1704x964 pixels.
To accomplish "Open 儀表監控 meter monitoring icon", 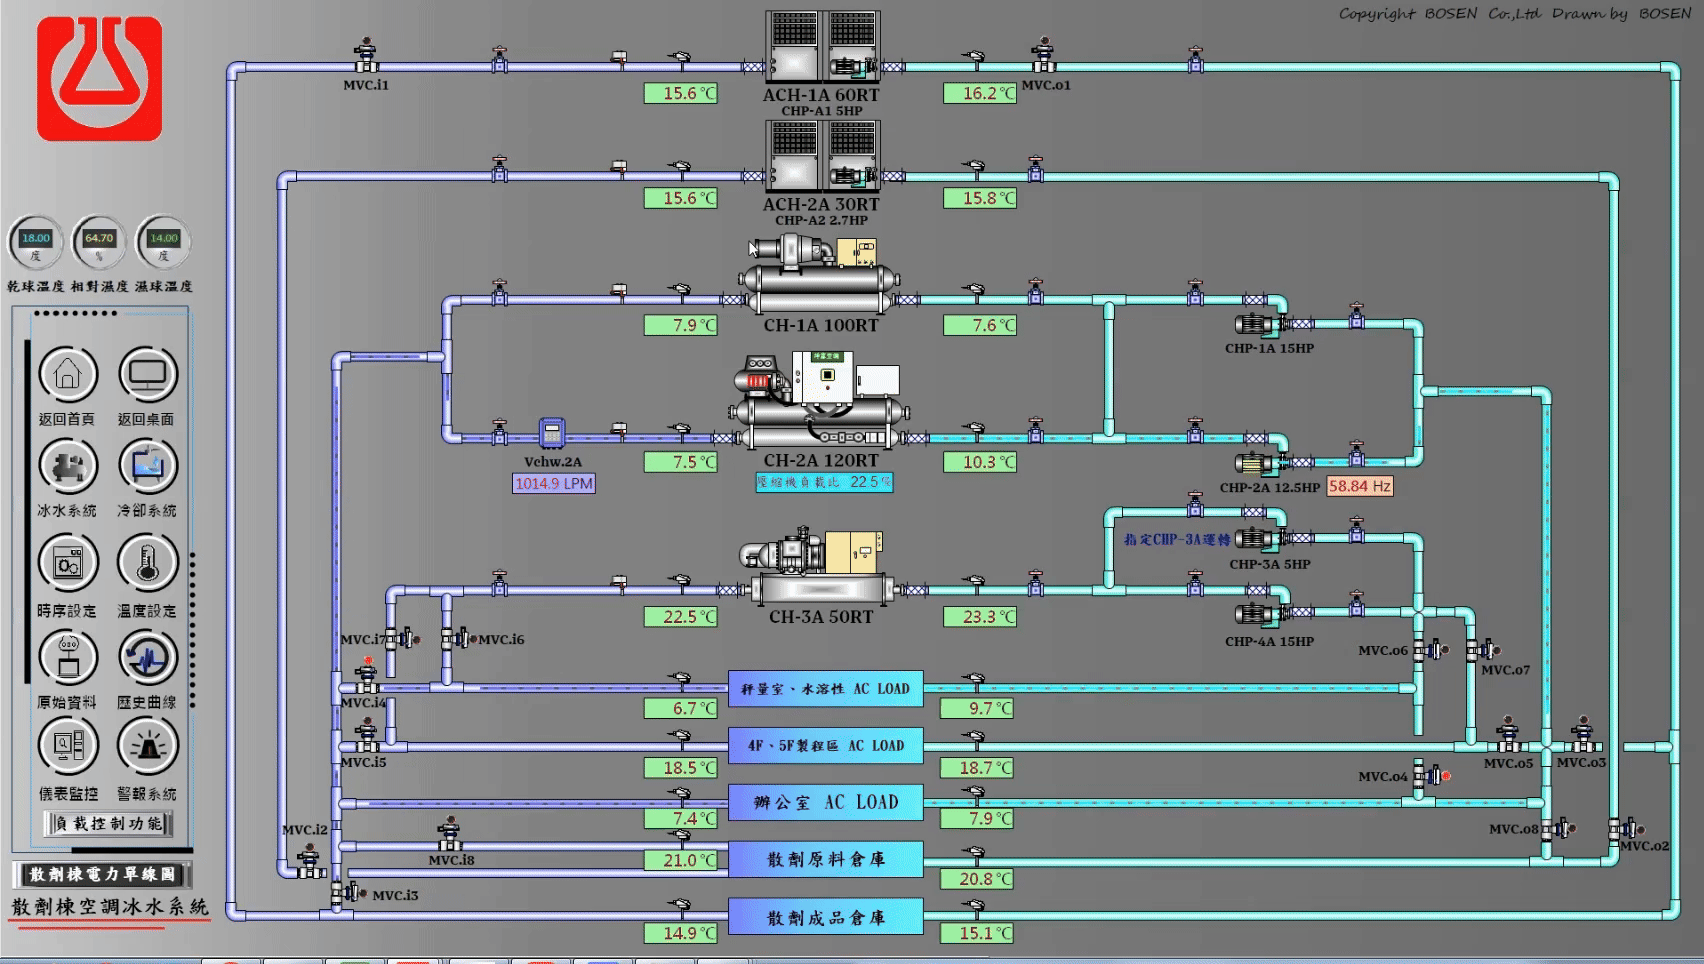I will coord(67,746).
